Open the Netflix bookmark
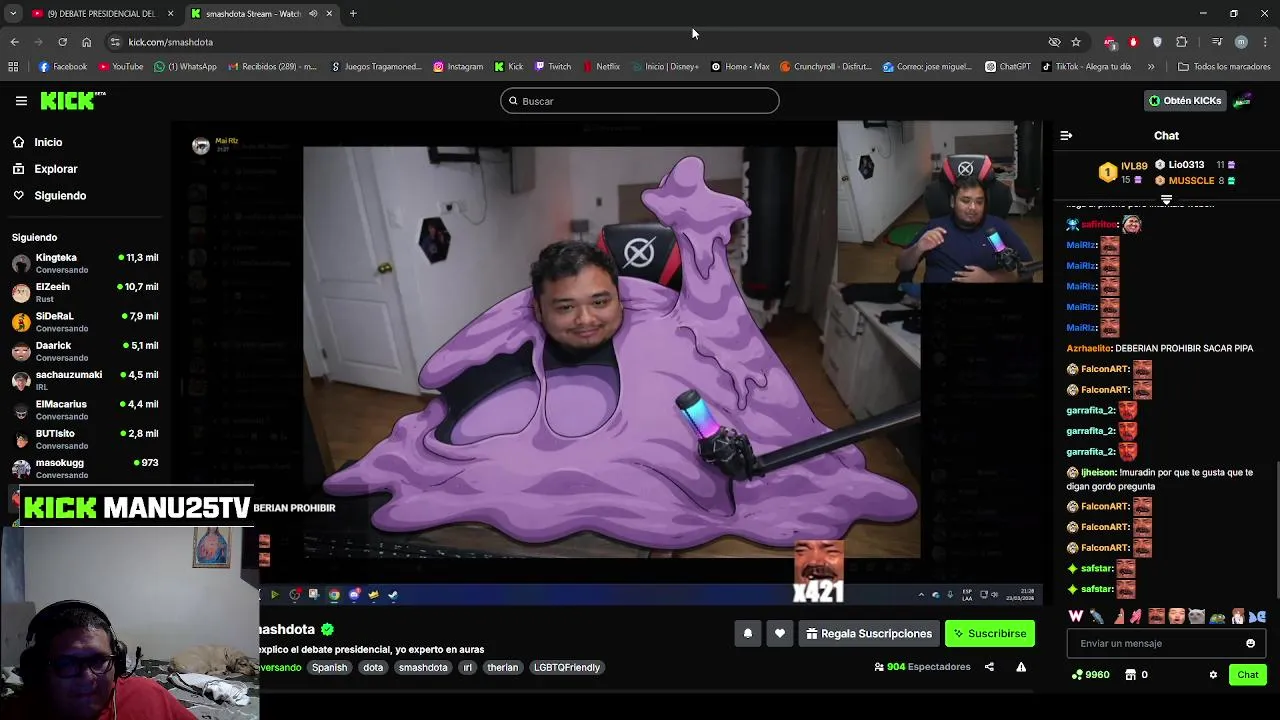 pos(601,67)
